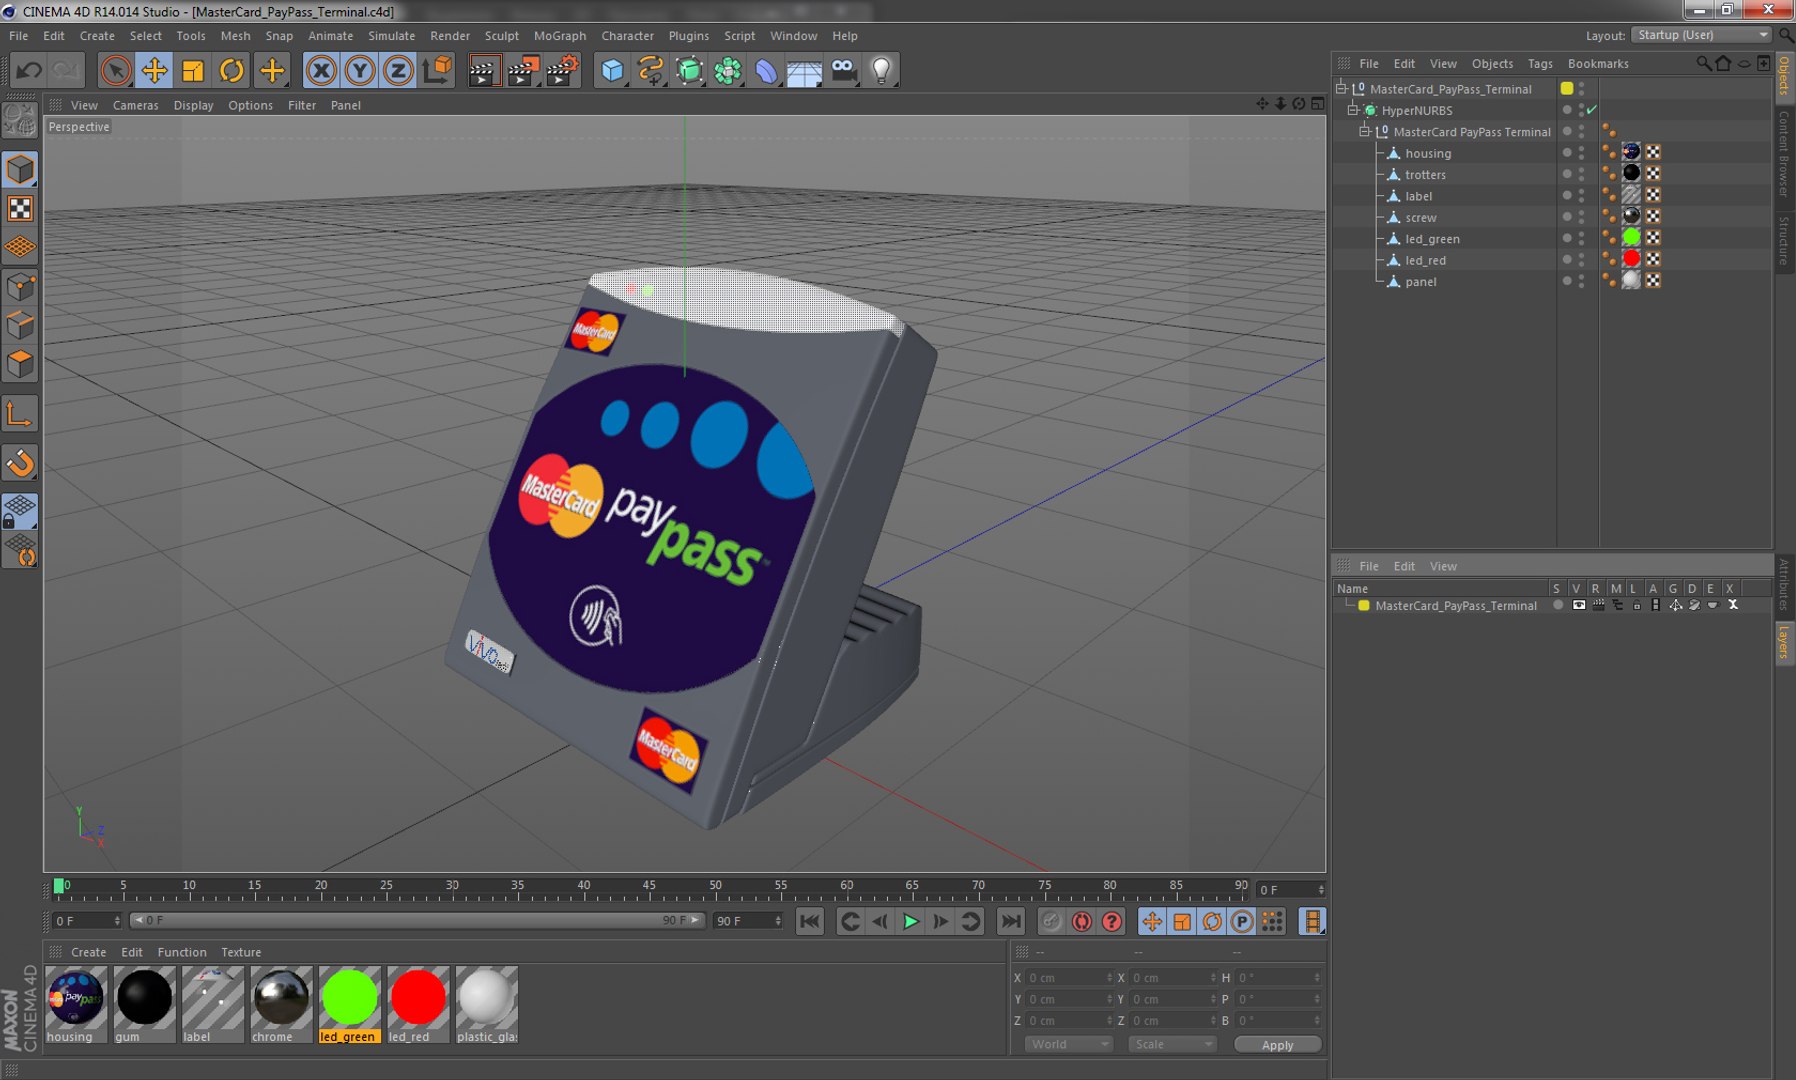The image size is (1796, 1080).
Task: Click the Render View icon
Action: pyautogui.click(x=483, y=70)
